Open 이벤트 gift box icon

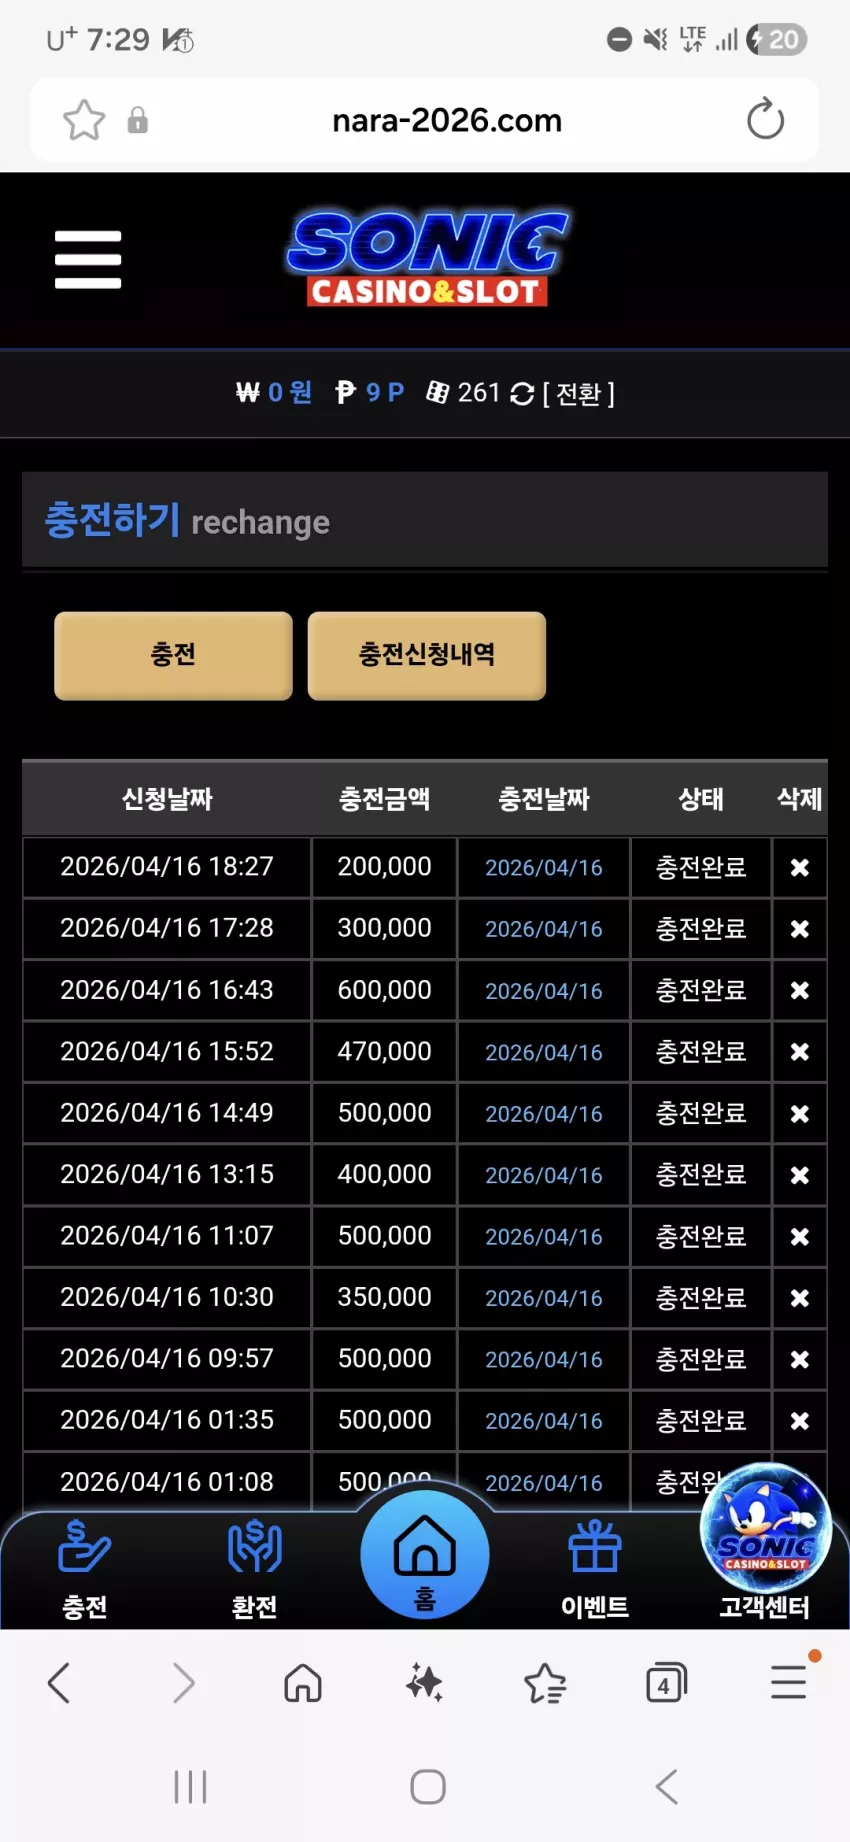pyautogui.click(x=595, y=1567)
